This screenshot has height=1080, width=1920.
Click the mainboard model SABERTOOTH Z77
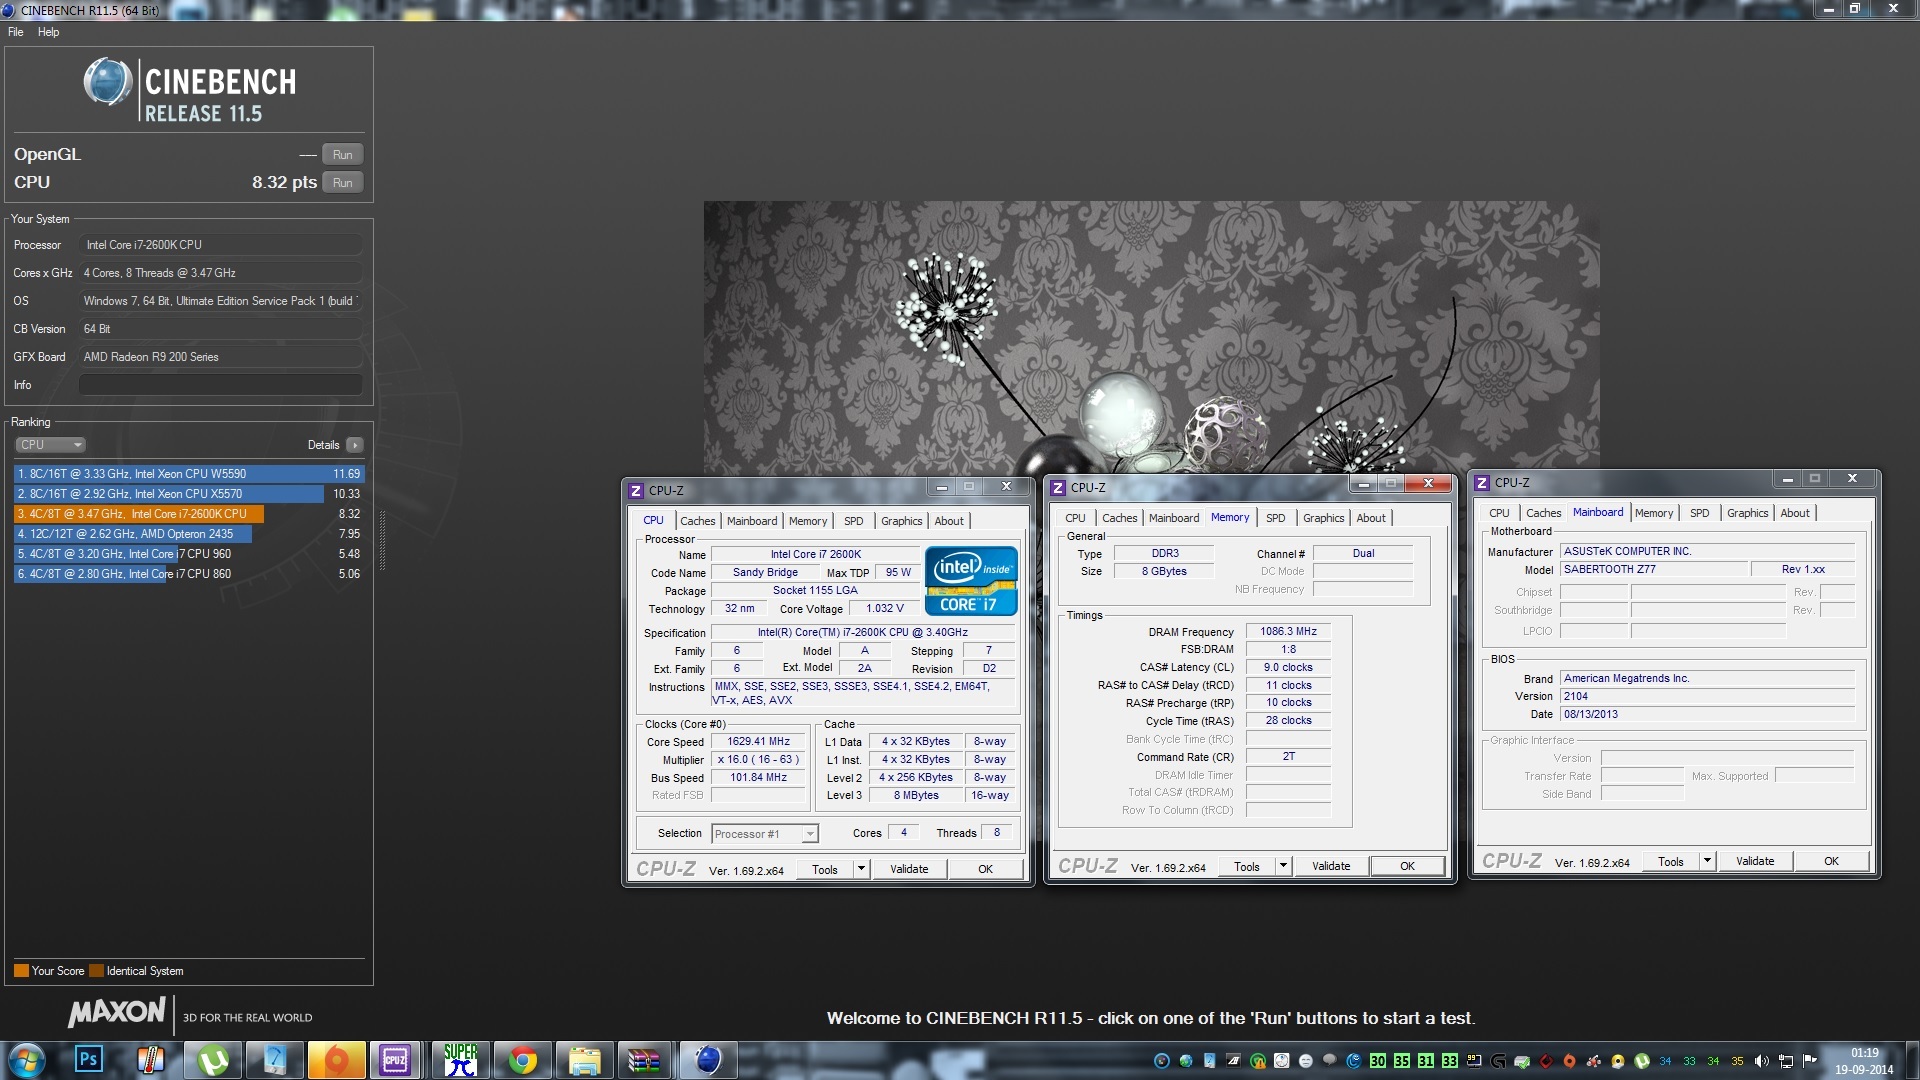click(x=1654, y=569)
